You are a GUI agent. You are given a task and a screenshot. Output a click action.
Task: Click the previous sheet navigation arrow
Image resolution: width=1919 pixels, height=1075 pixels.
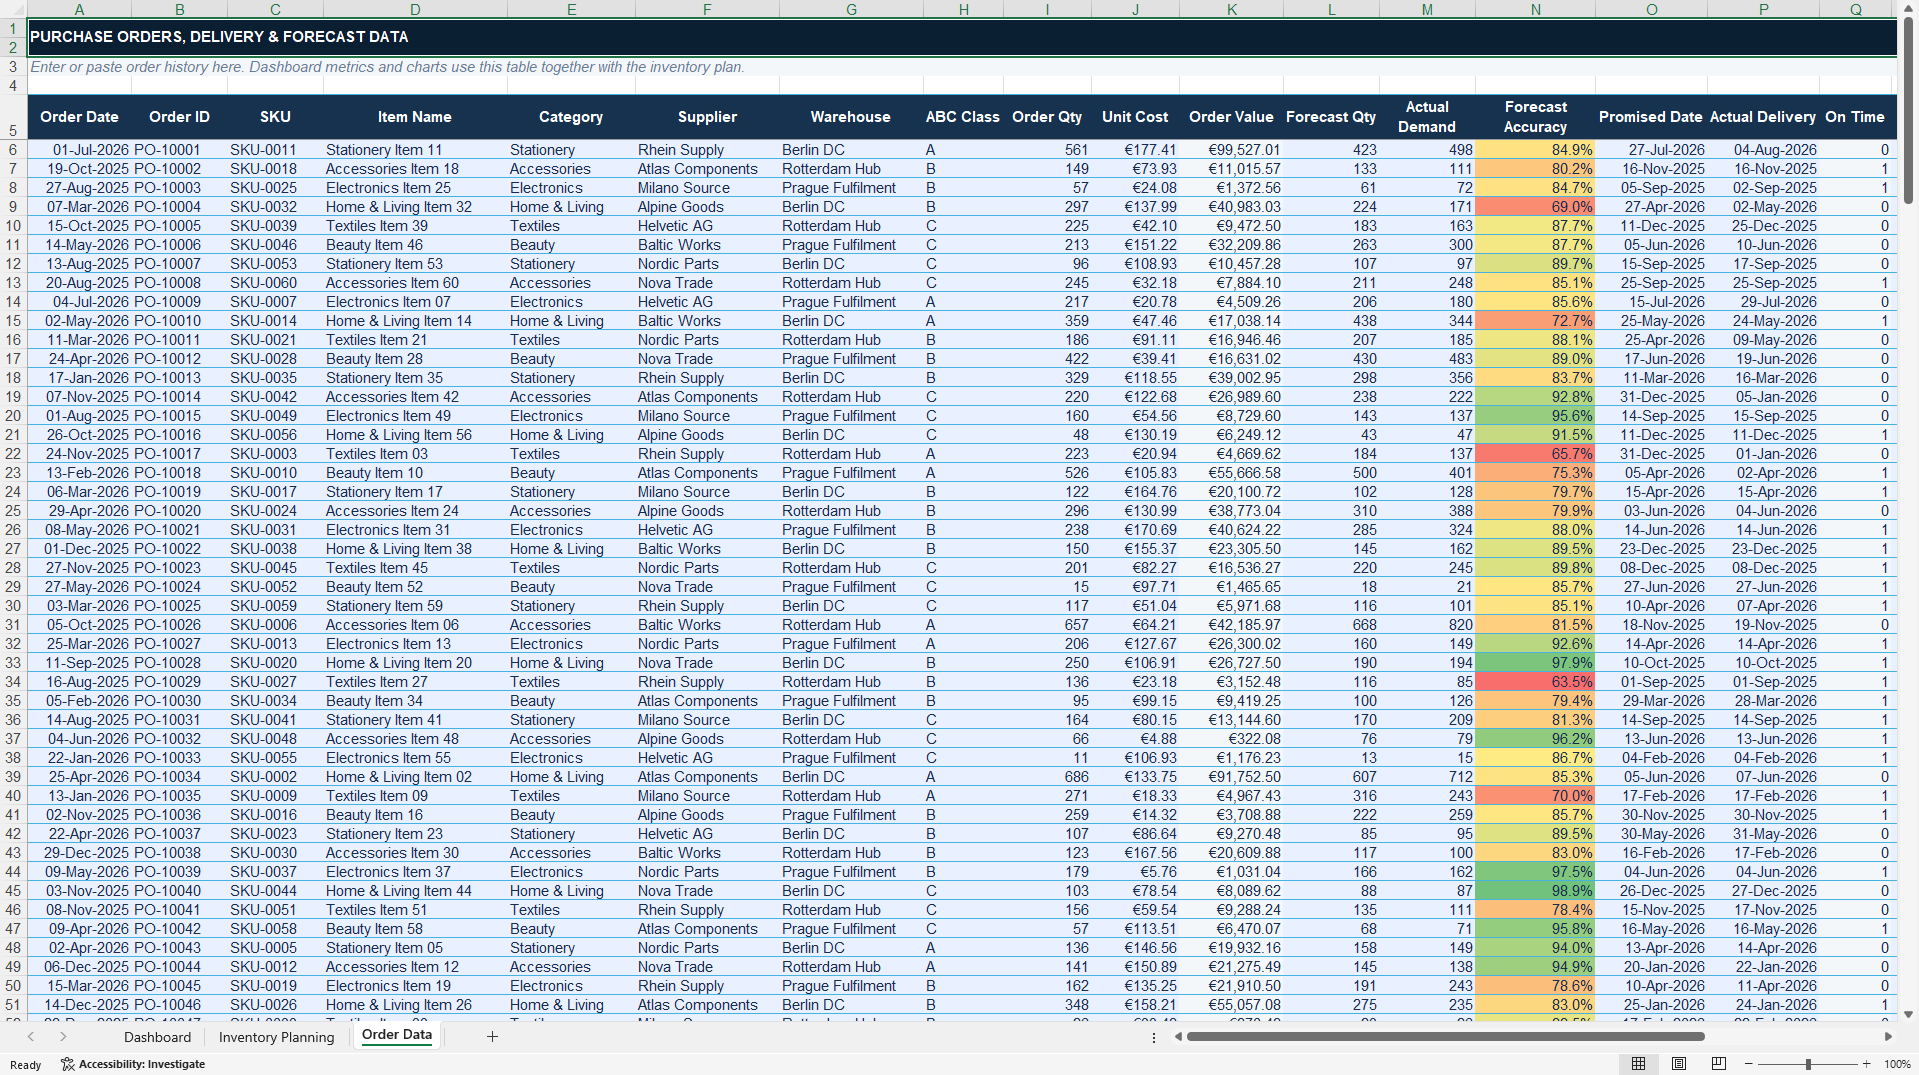31,1037
